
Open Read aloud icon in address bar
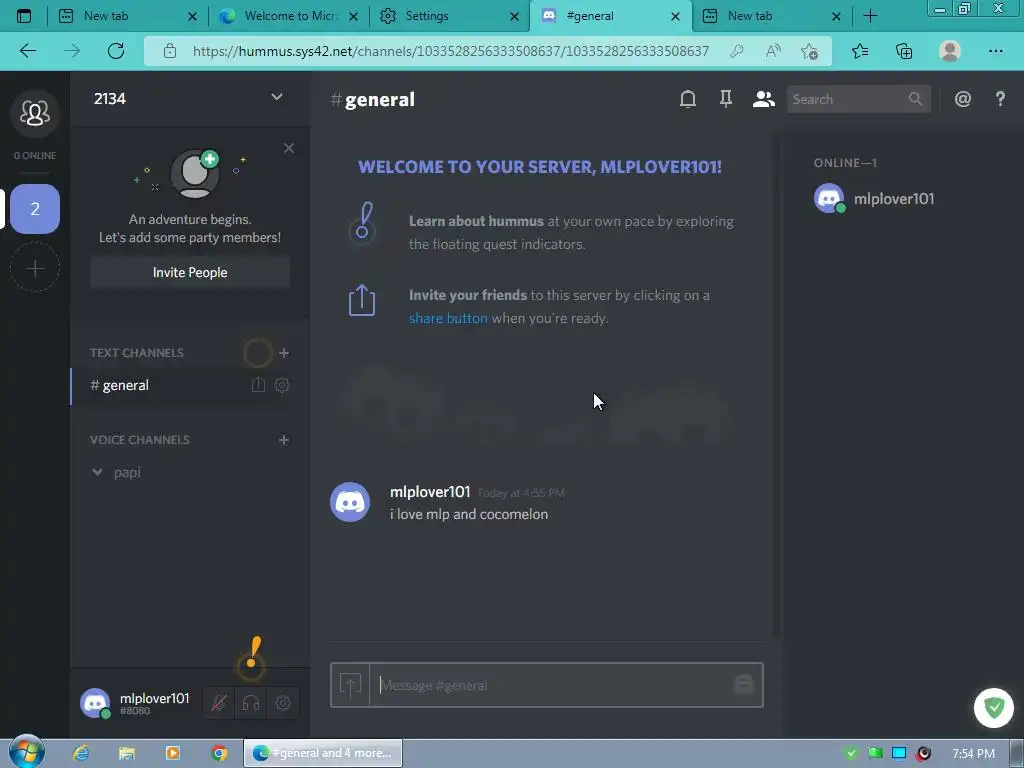point(773,51)
